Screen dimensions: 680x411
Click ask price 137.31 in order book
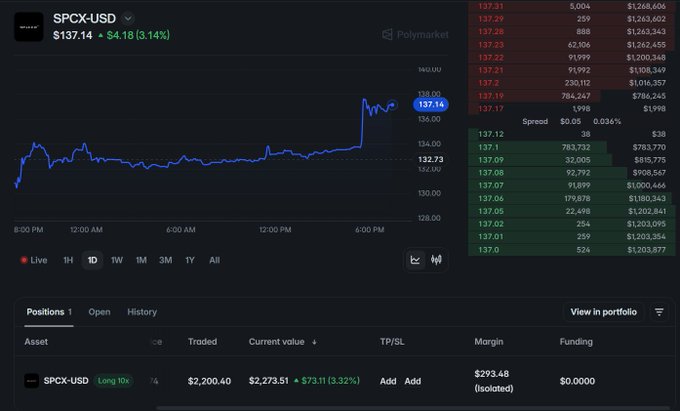click(x=490, y=6)
